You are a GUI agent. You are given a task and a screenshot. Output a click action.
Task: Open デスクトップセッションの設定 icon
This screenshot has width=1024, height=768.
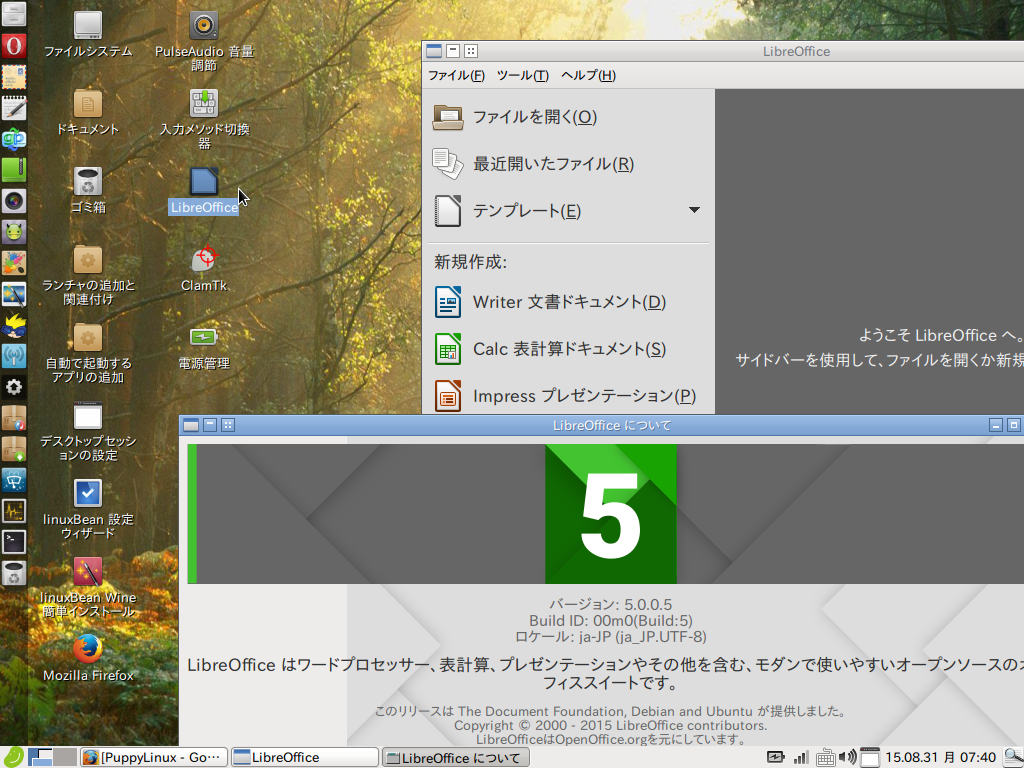(88, 431)
